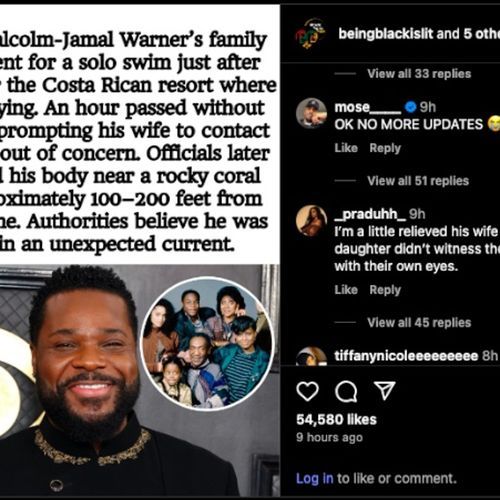Viewport: 500px width, 500px height.
Task: Click verified badge next to mose_____
Action: pos(411,107)
